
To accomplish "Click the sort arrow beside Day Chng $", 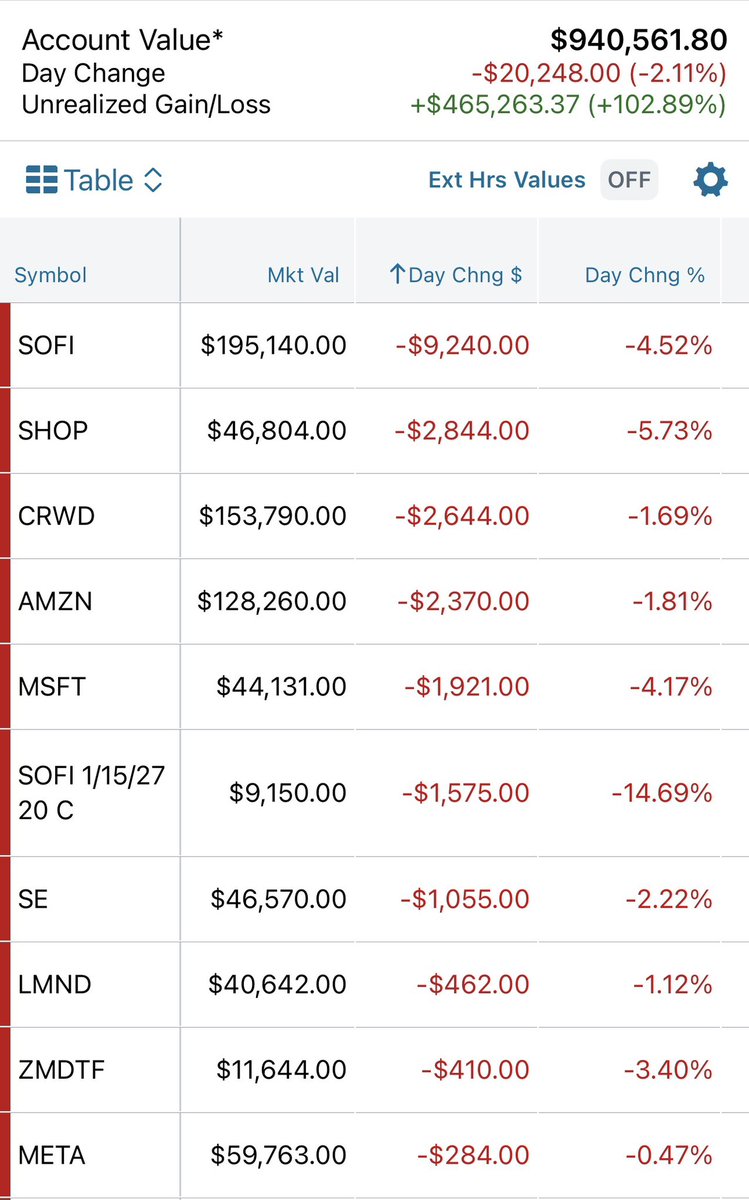I will click(x=397, y=275).
